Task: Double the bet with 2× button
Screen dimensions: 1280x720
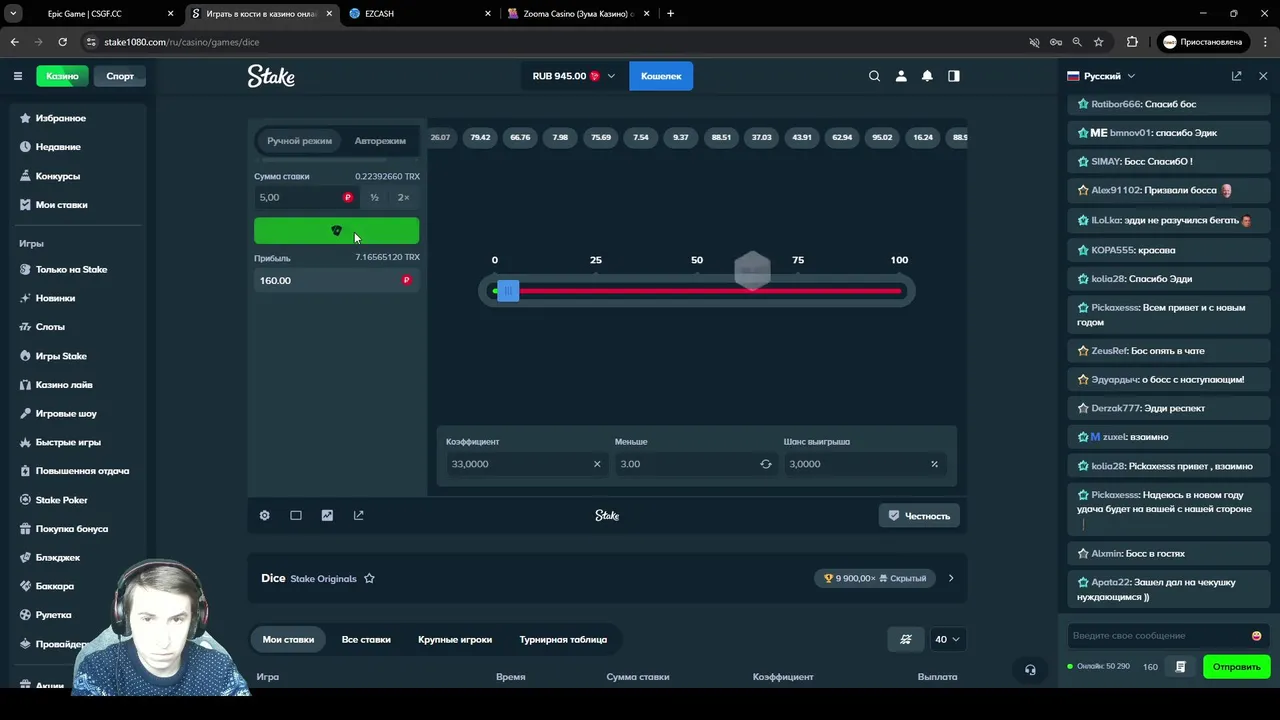Action: [x=403, y=198]
